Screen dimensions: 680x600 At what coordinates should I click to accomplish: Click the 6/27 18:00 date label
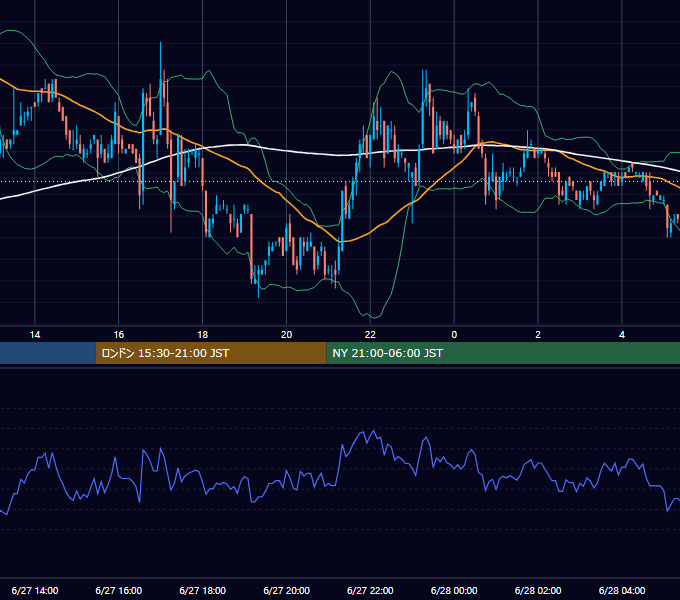[x=203, y=590]
